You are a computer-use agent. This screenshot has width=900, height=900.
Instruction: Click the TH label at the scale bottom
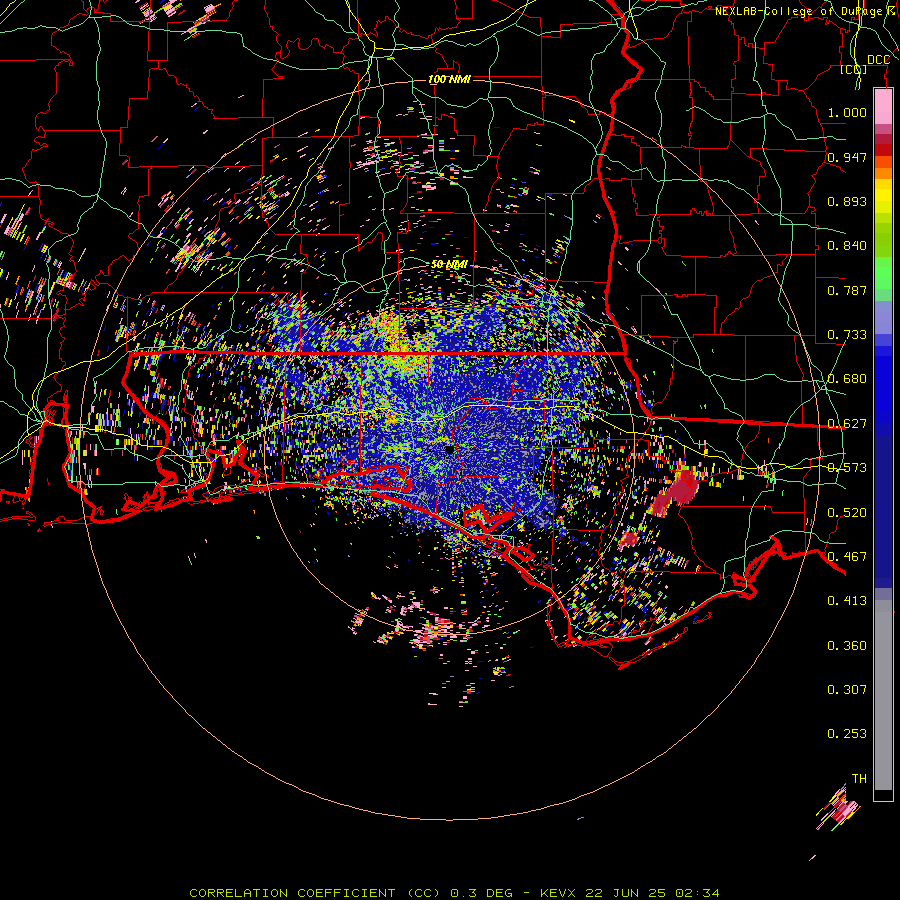pyautogui.click(x=859, y=779)
